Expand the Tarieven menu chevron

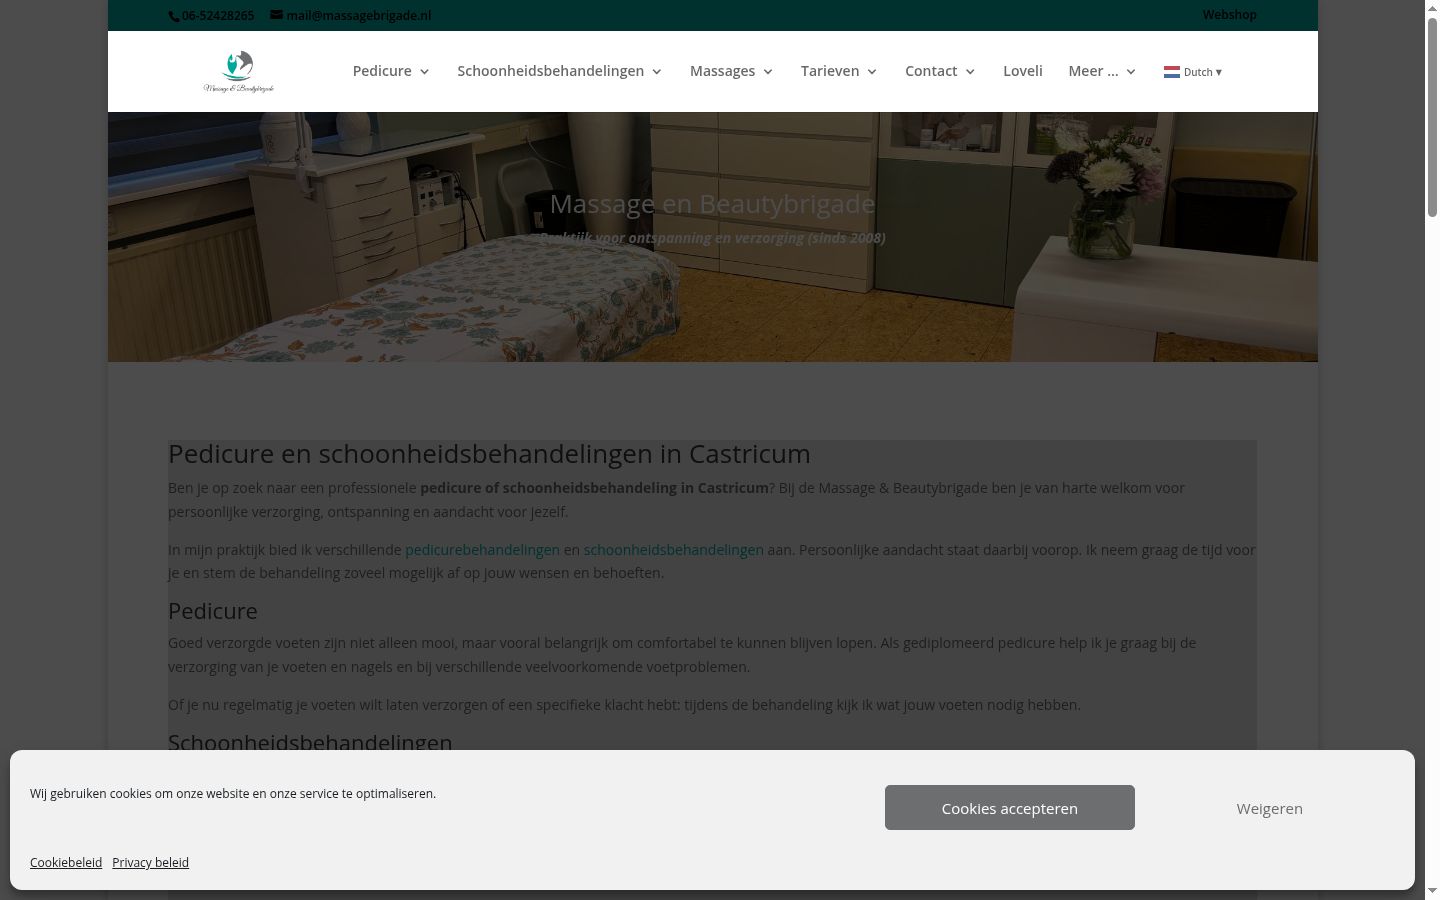click(872, 72)
